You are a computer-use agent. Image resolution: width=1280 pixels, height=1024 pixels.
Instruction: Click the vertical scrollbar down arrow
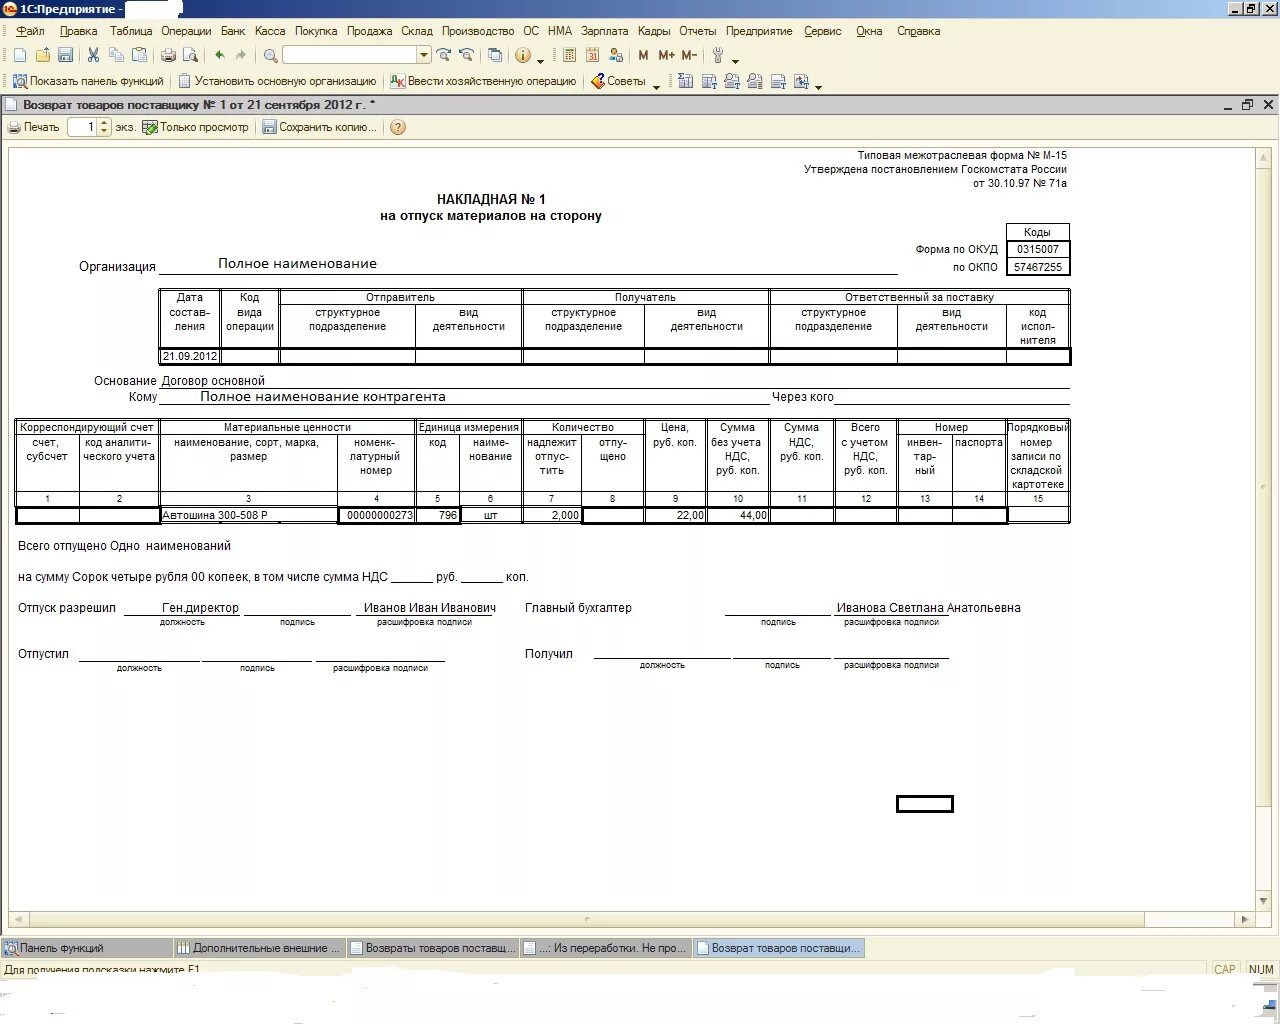pyautogui.click(x=1264, y=901)
